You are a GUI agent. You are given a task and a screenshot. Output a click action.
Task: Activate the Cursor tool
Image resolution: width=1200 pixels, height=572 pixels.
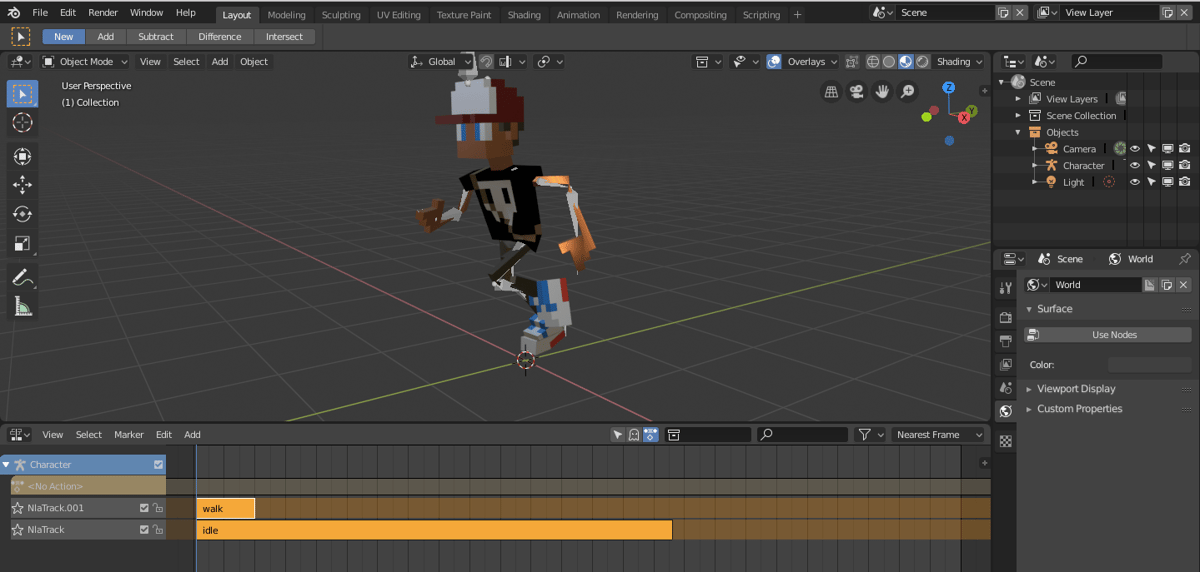point(22,123)
